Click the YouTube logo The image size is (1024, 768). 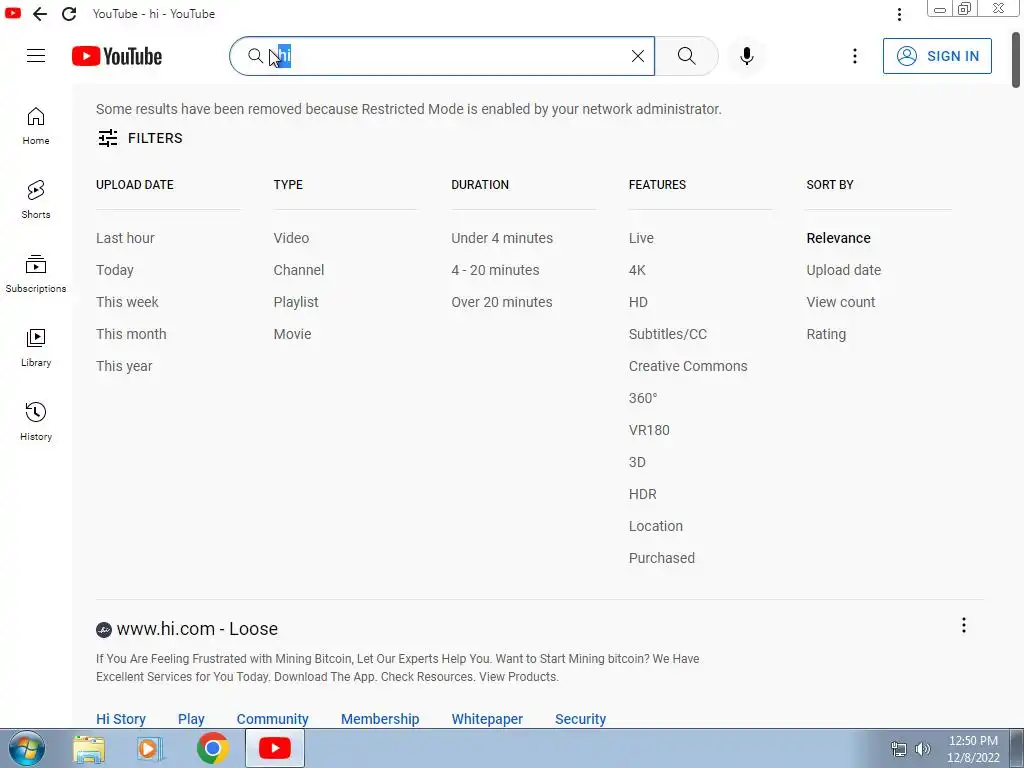[117, 56]
